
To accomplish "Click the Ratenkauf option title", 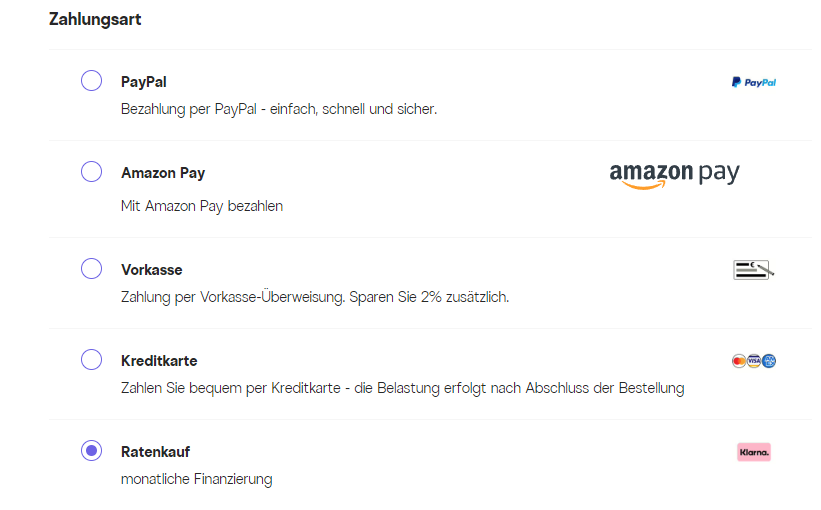I will (155, 452).
